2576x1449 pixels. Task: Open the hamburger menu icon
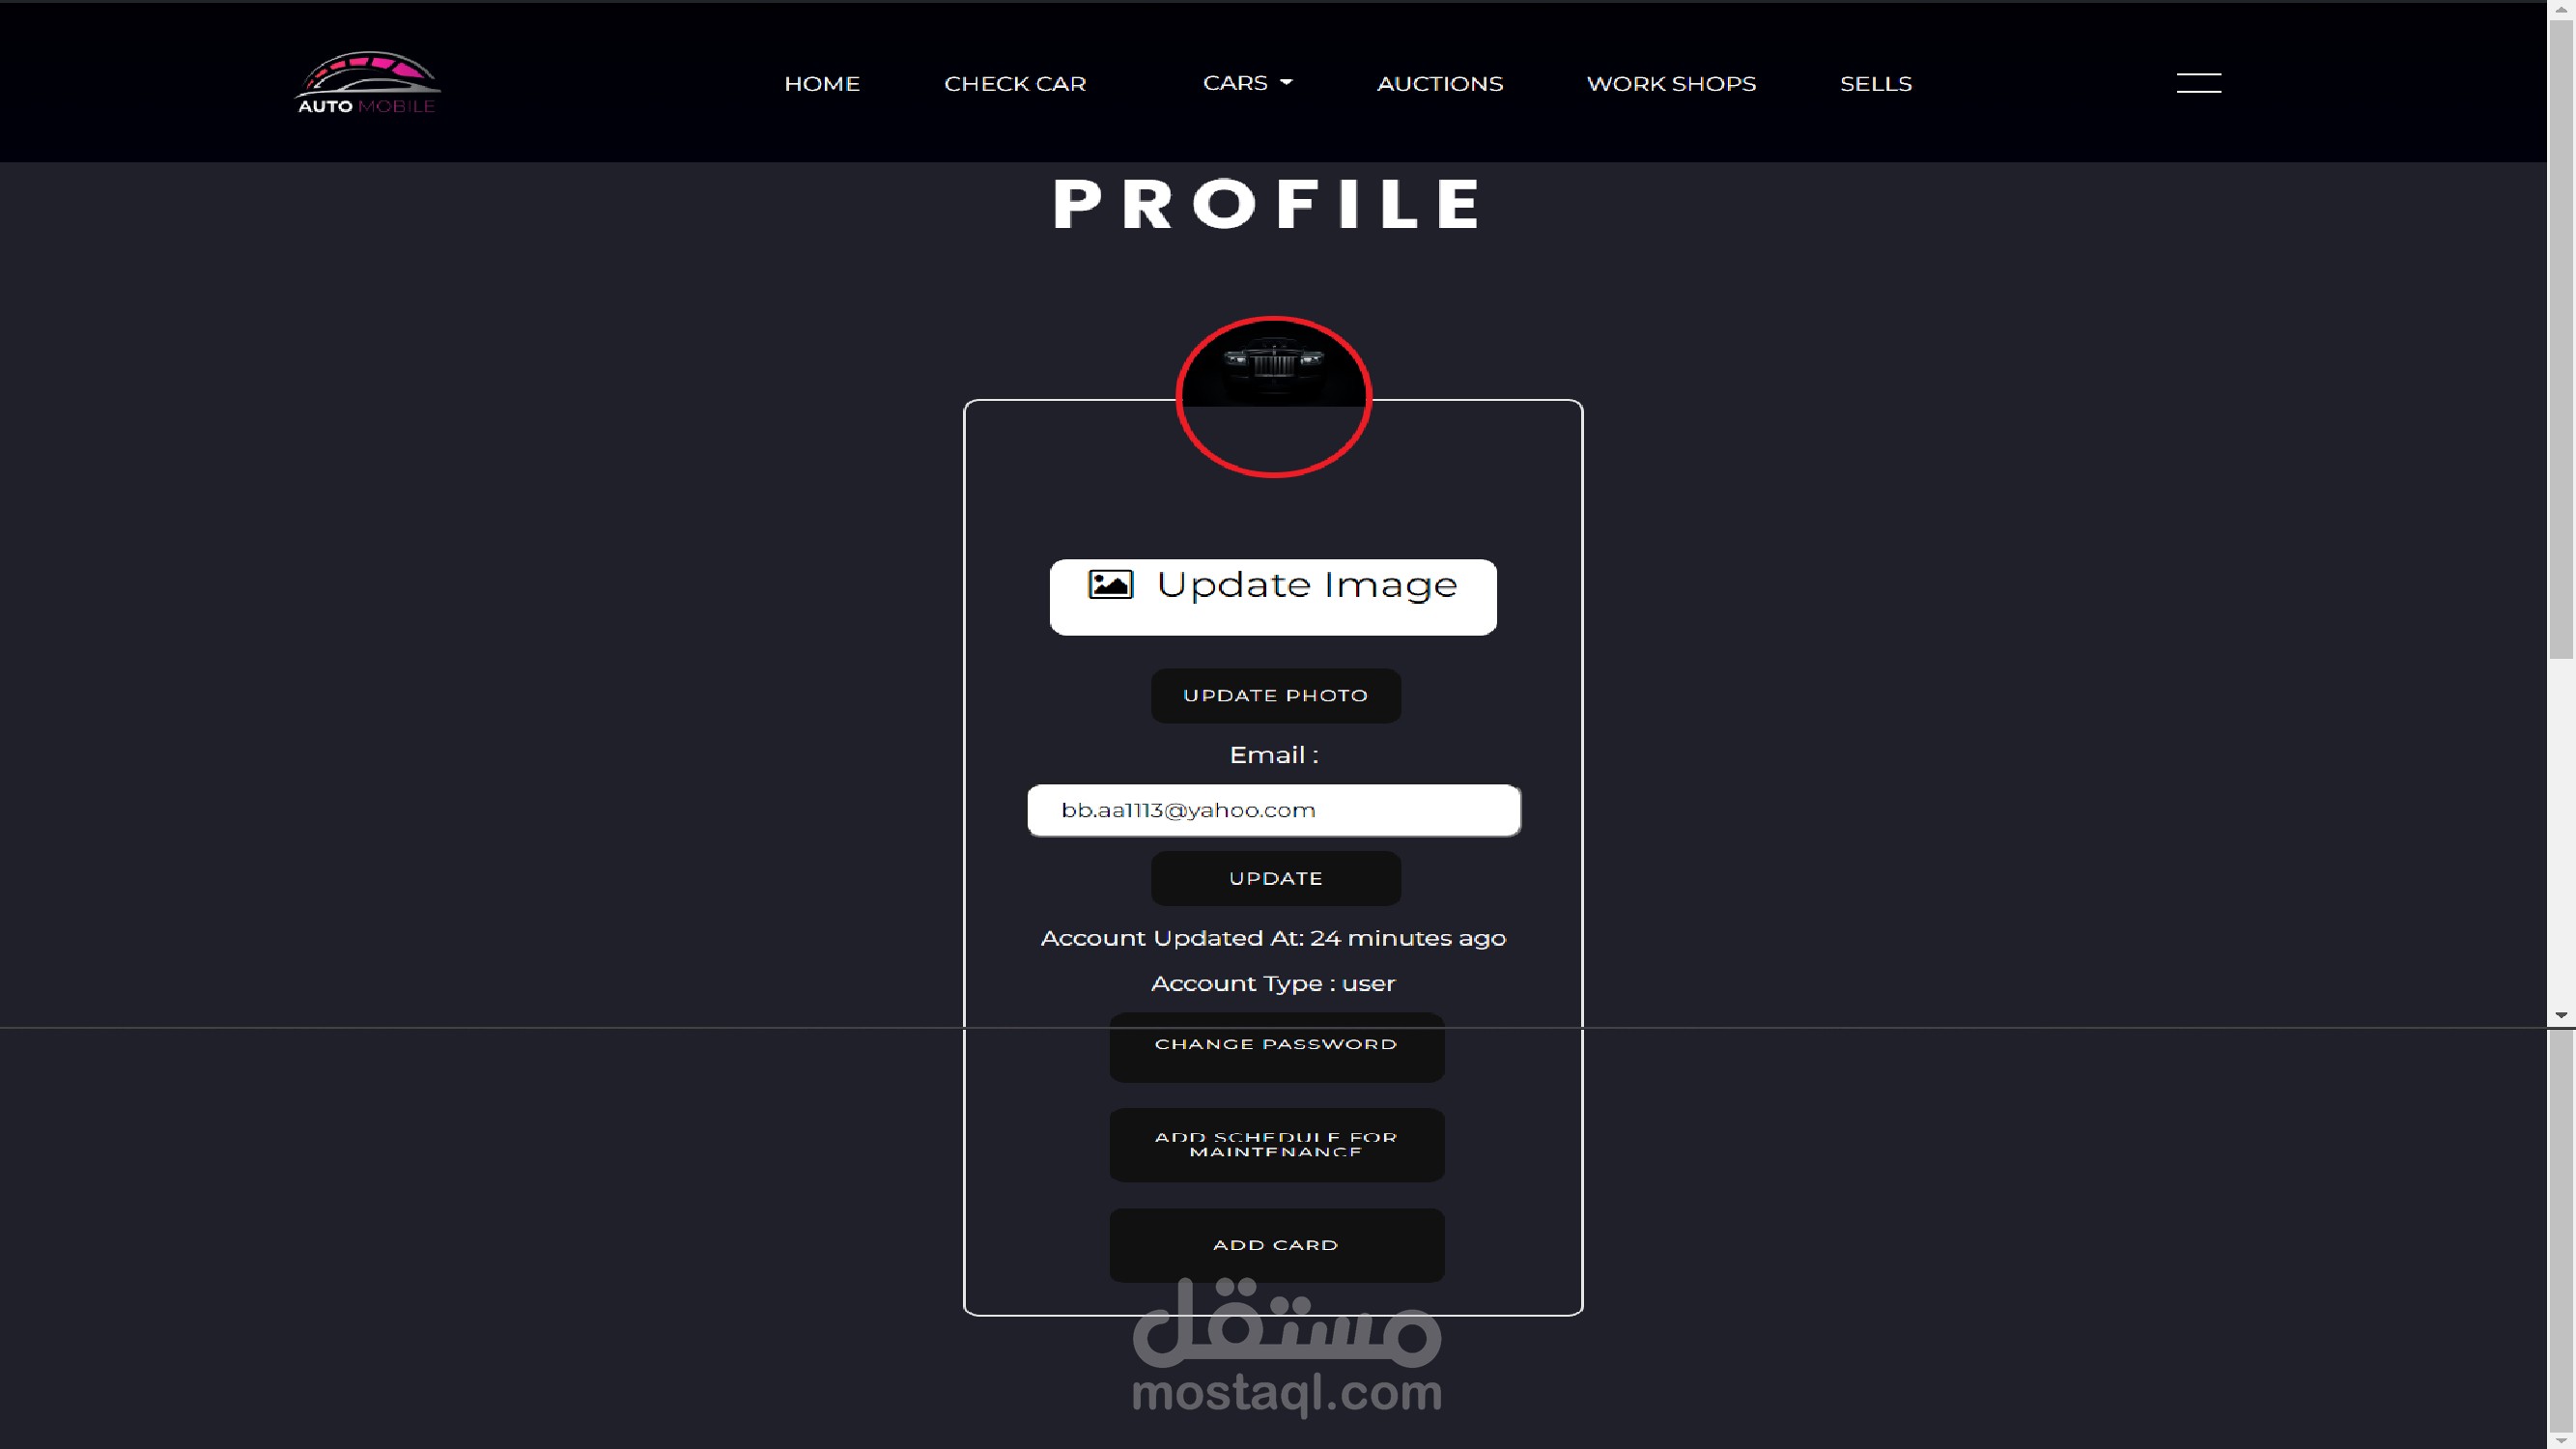tap(2198, 83)
